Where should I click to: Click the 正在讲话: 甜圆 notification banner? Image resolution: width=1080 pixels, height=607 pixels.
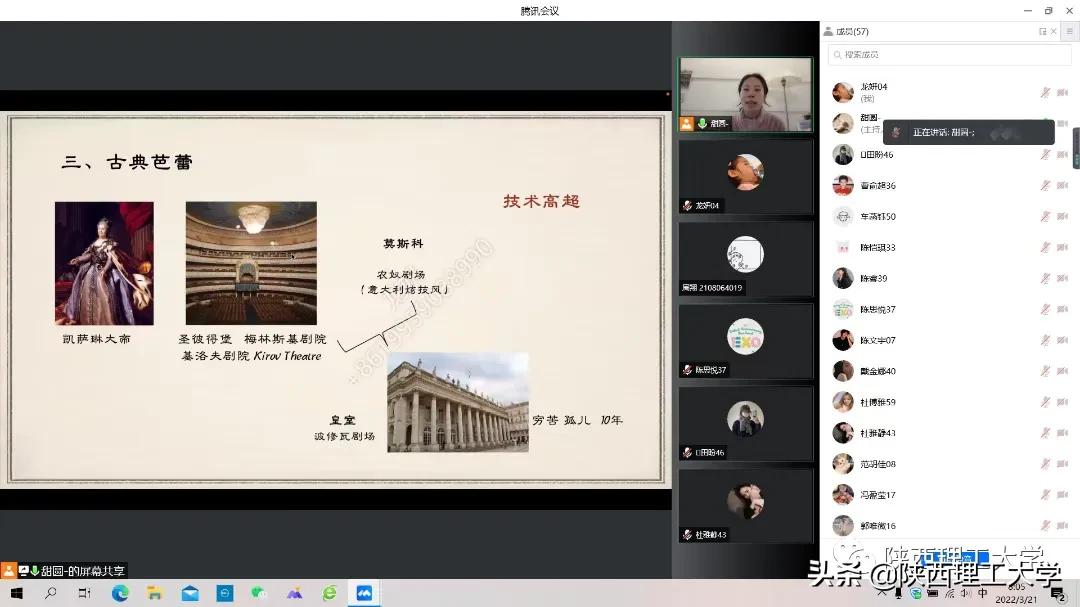point(966,131)
